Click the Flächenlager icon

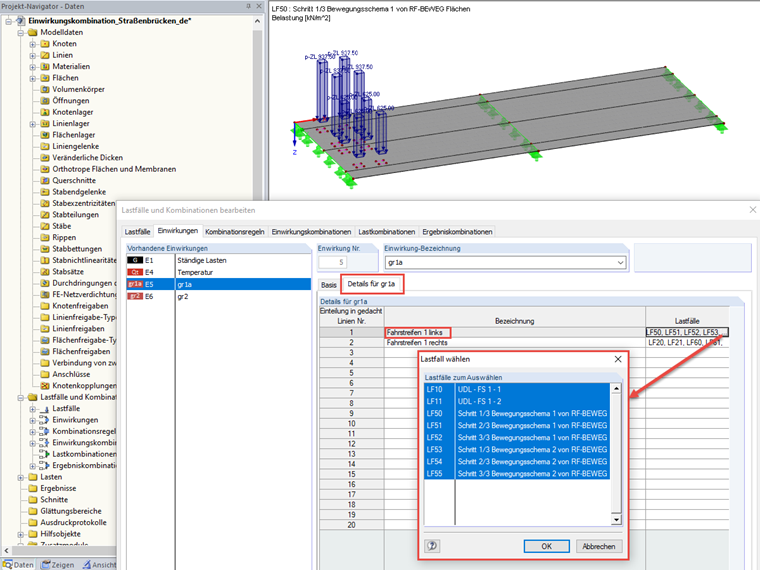(45, 135)
